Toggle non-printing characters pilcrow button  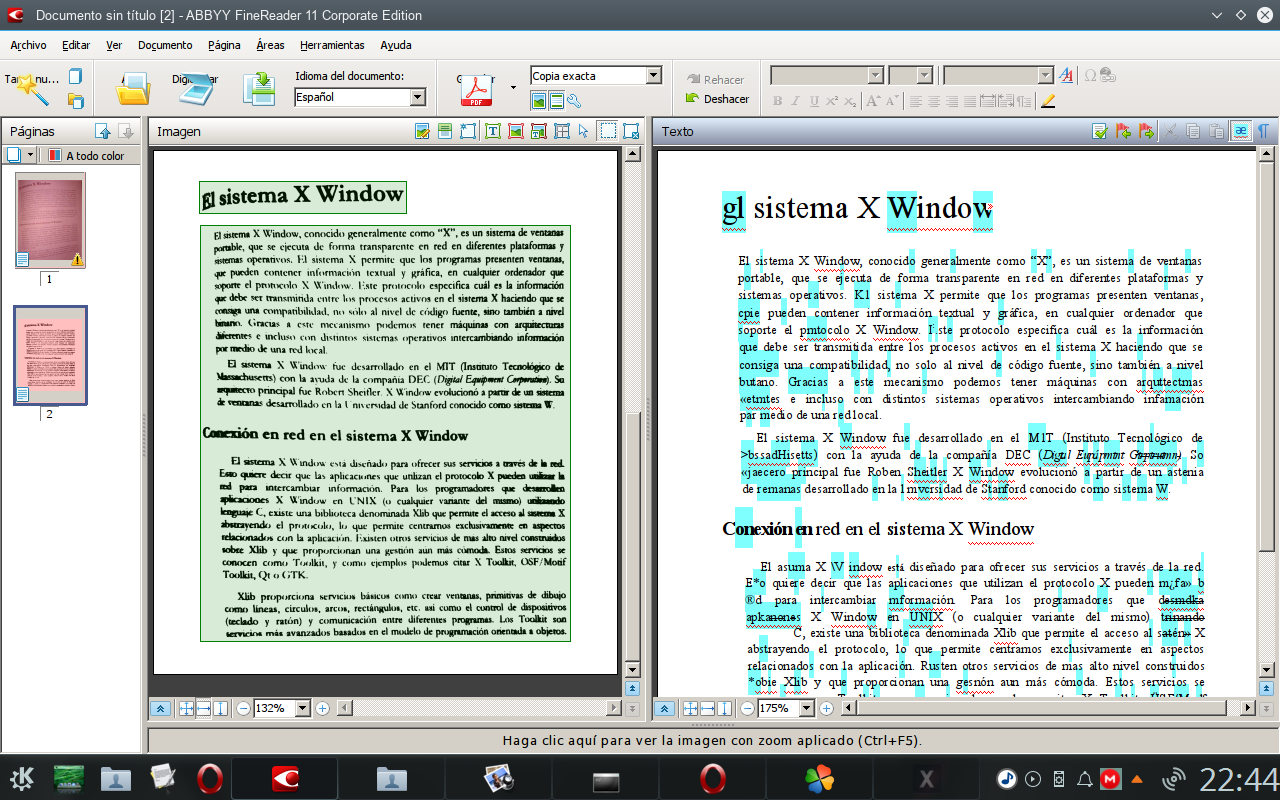1263,131
